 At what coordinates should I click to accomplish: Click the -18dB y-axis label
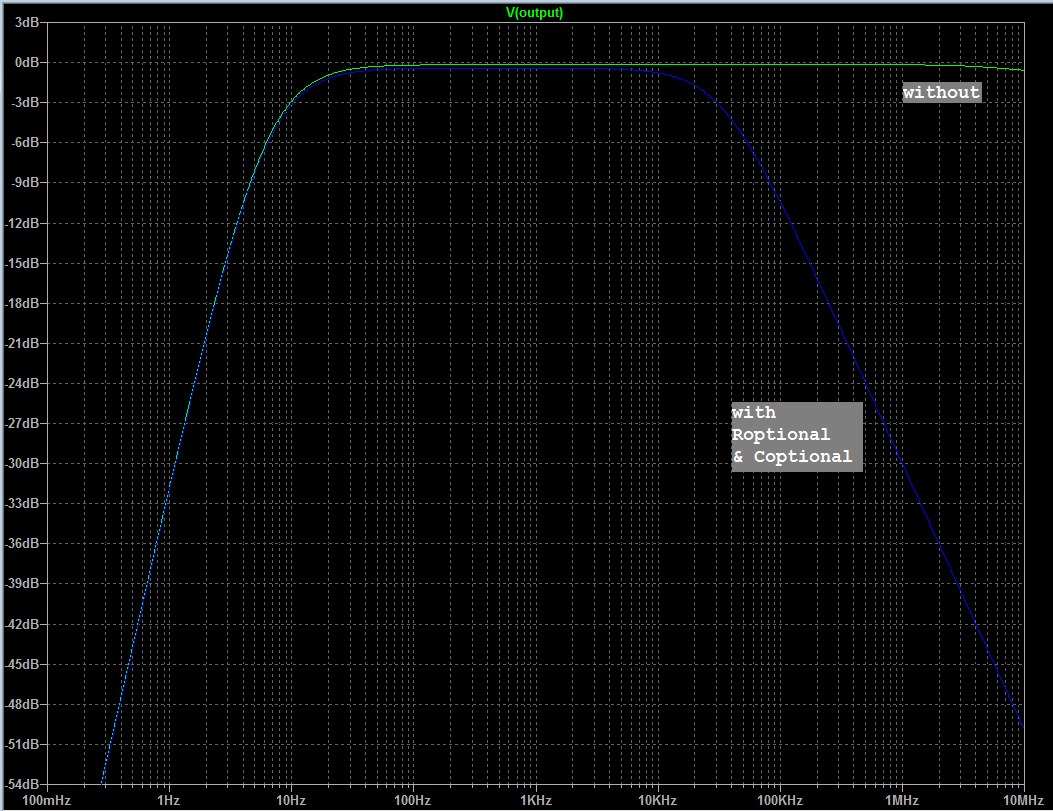(22, 303)
